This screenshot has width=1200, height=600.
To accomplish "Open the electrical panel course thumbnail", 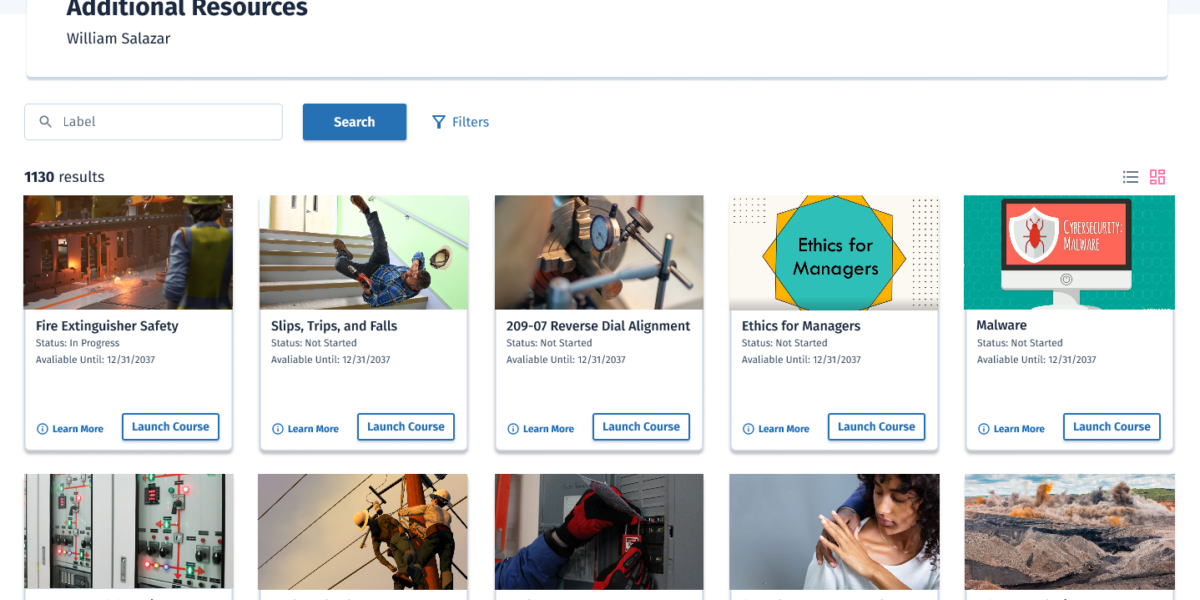I will click(x=128, y=532).
